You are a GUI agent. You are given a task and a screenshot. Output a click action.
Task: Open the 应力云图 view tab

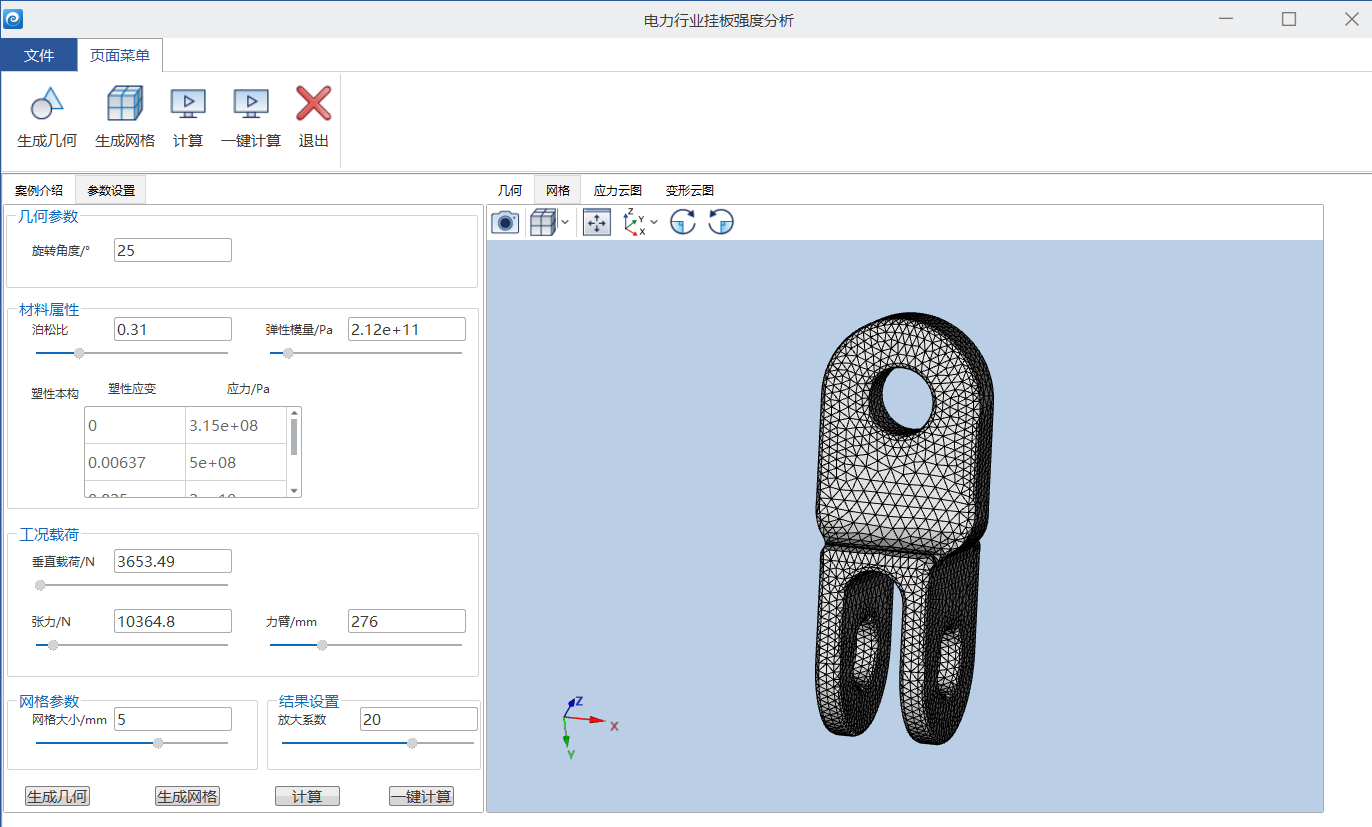(x=618, y=190)
